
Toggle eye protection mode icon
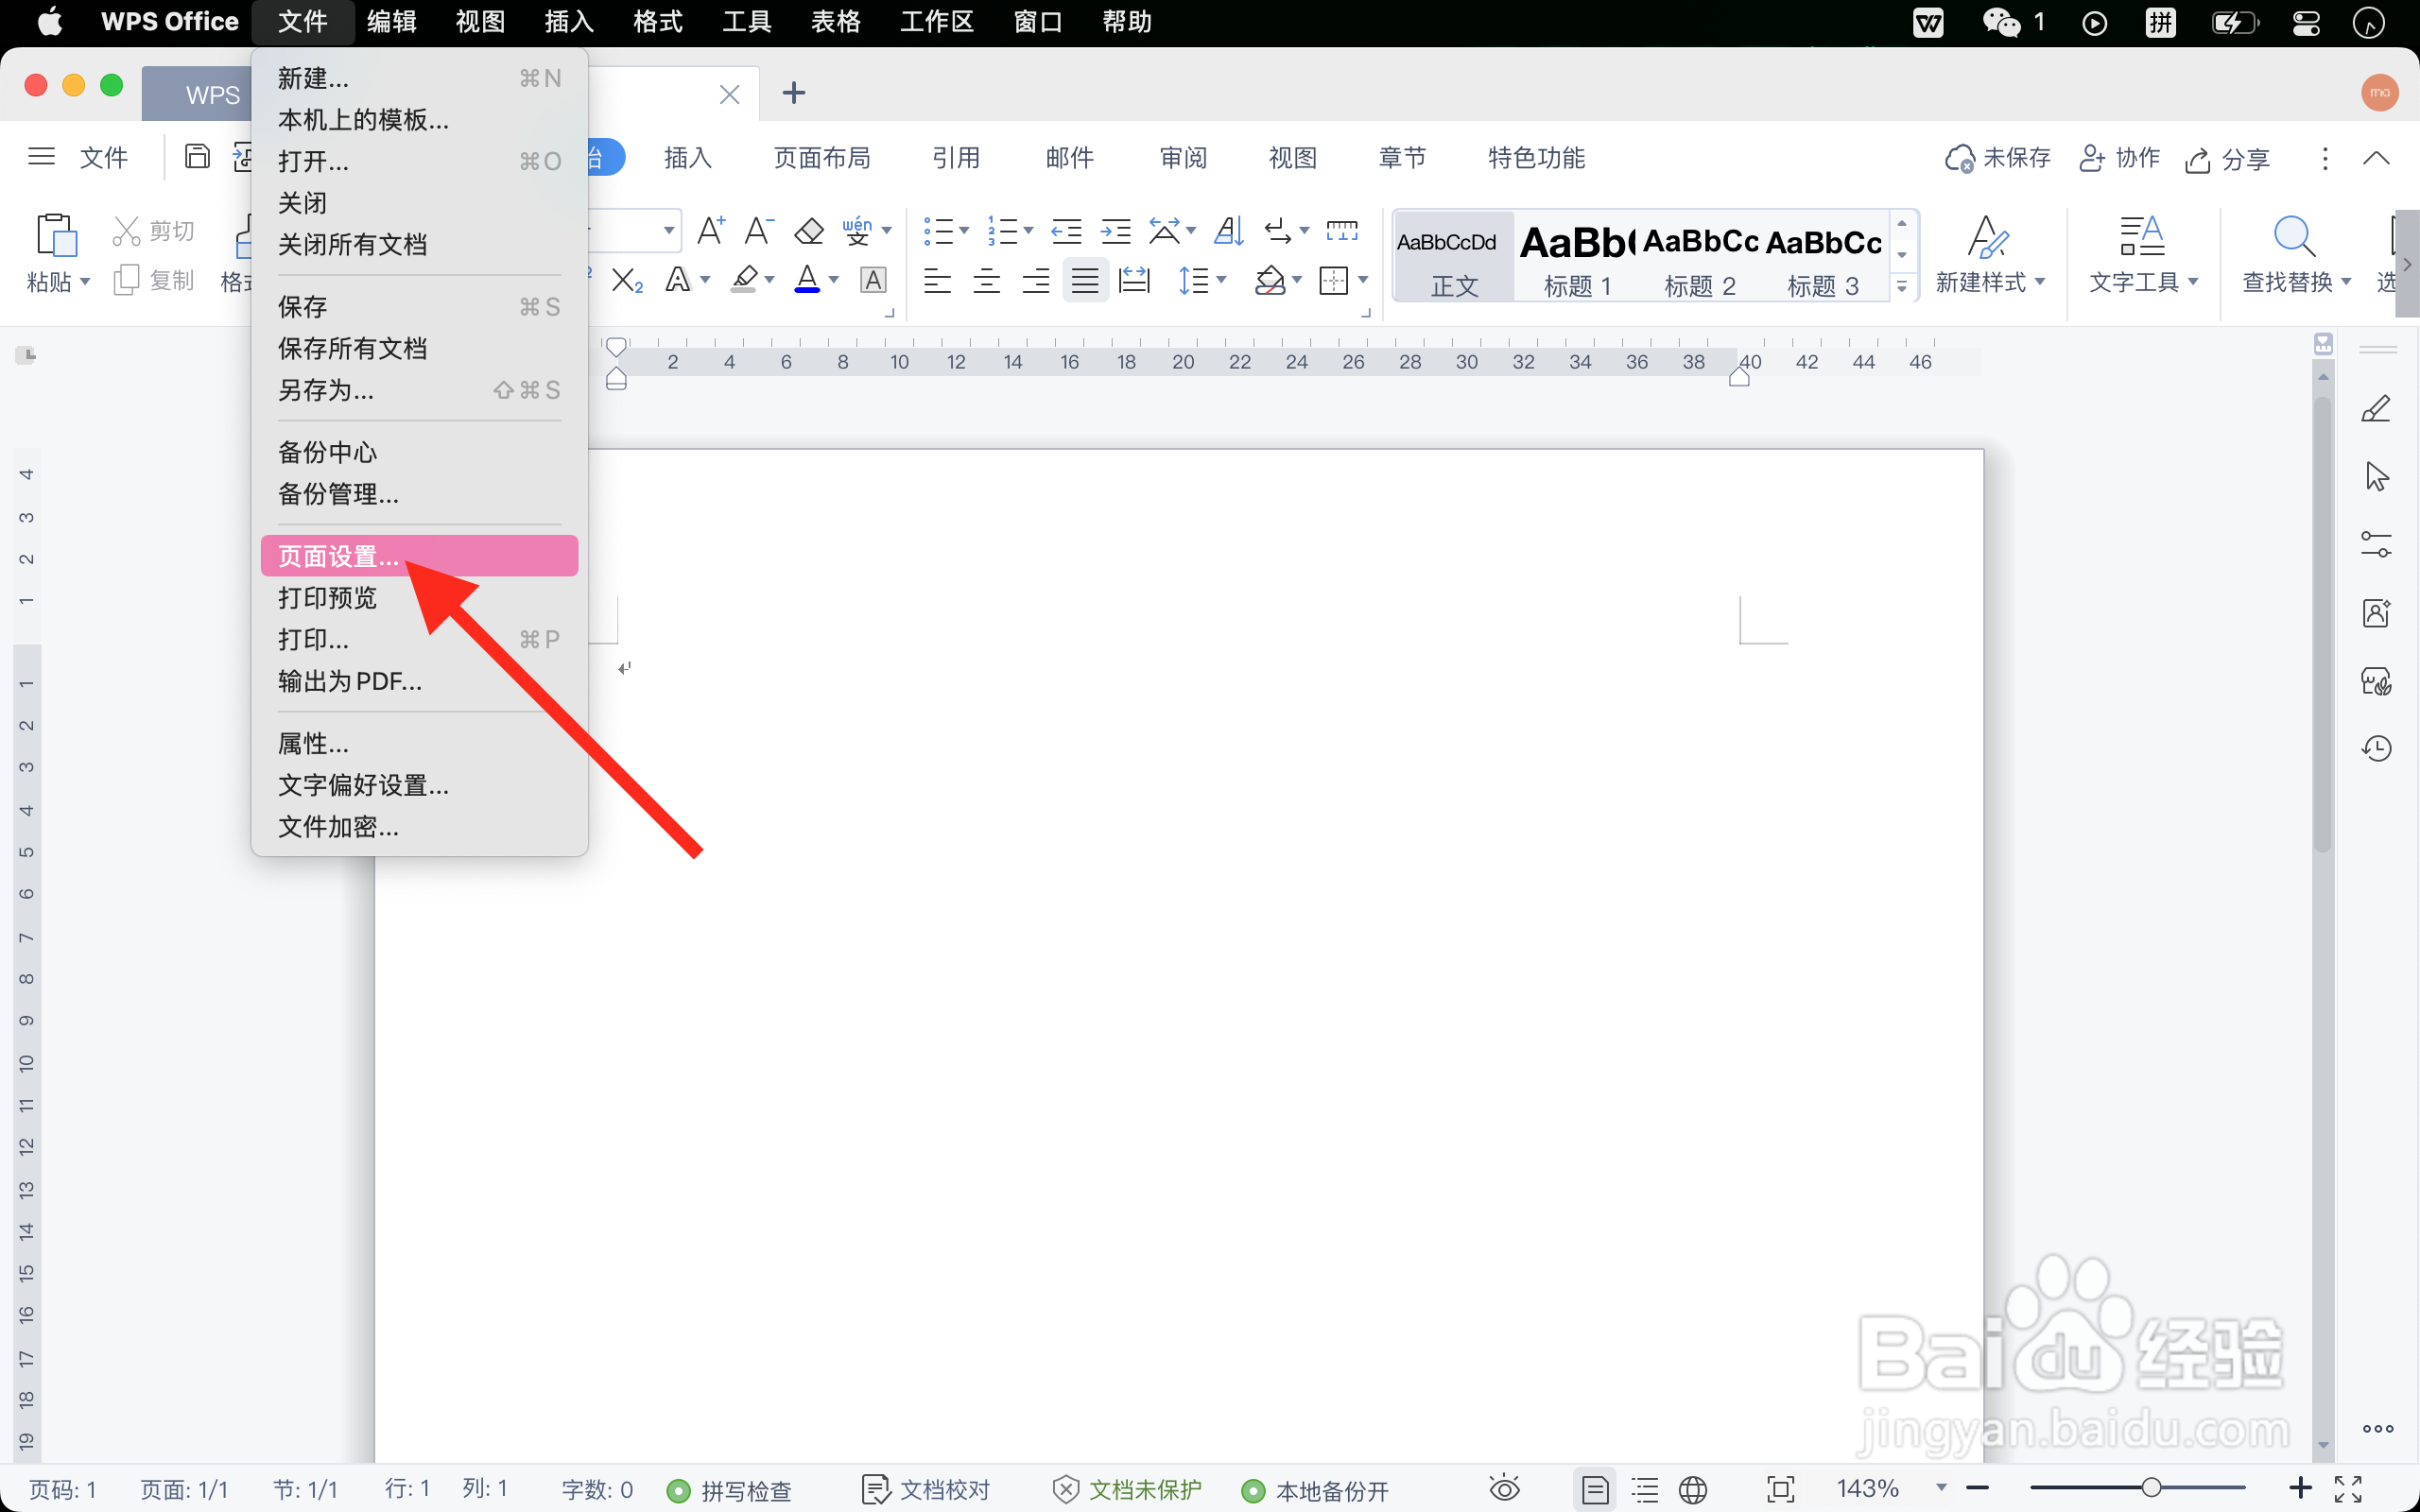click(1504, 1490)
